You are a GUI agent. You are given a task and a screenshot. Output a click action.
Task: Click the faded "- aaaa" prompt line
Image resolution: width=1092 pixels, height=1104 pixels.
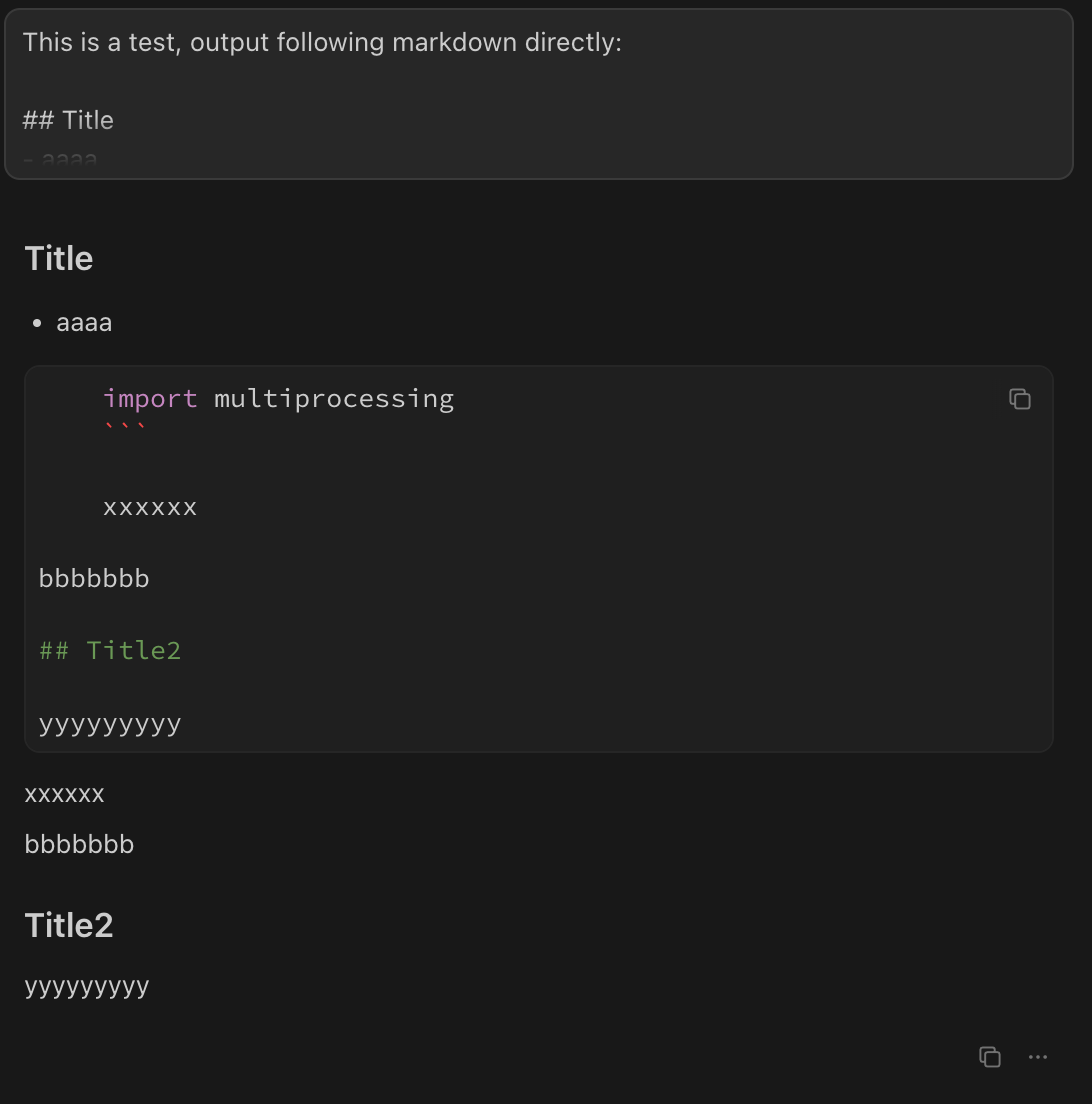pyautogui.click(x=61, y=158)
